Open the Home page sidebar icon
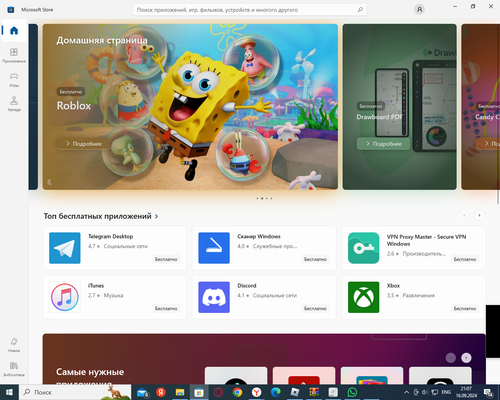 tap(14, 31)
